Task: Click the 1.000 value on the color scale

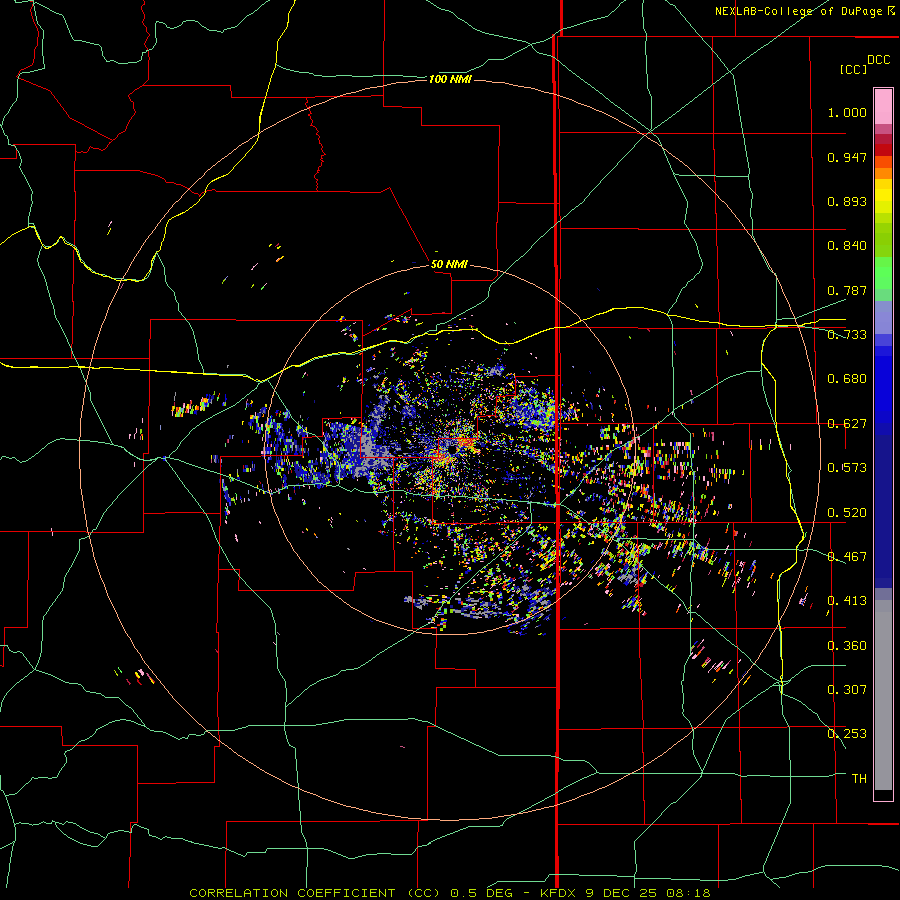Action: coord(847,112)
